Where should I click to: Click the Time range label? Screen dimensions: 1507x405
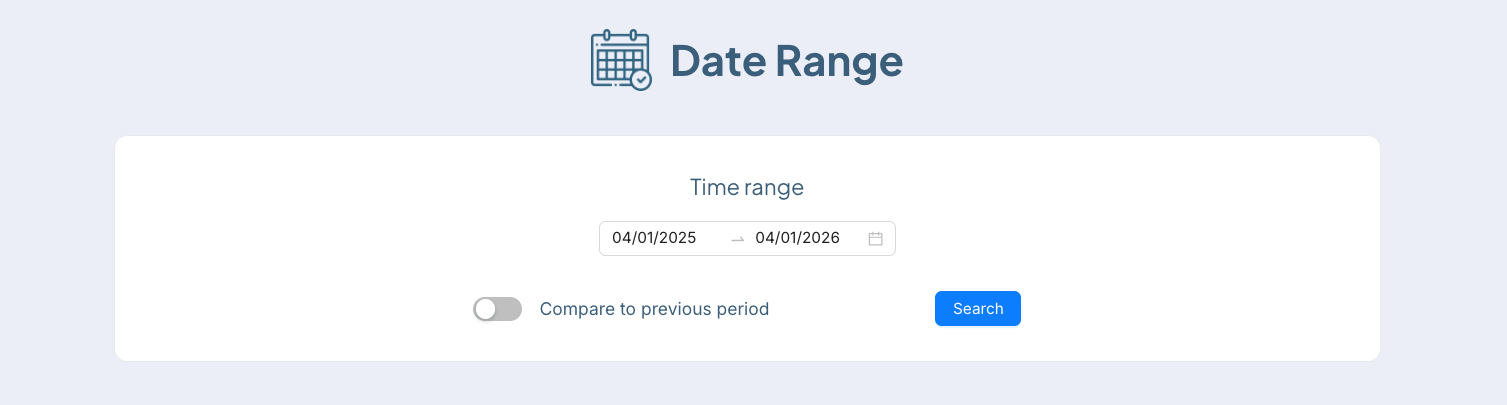(x=747, y=187)
